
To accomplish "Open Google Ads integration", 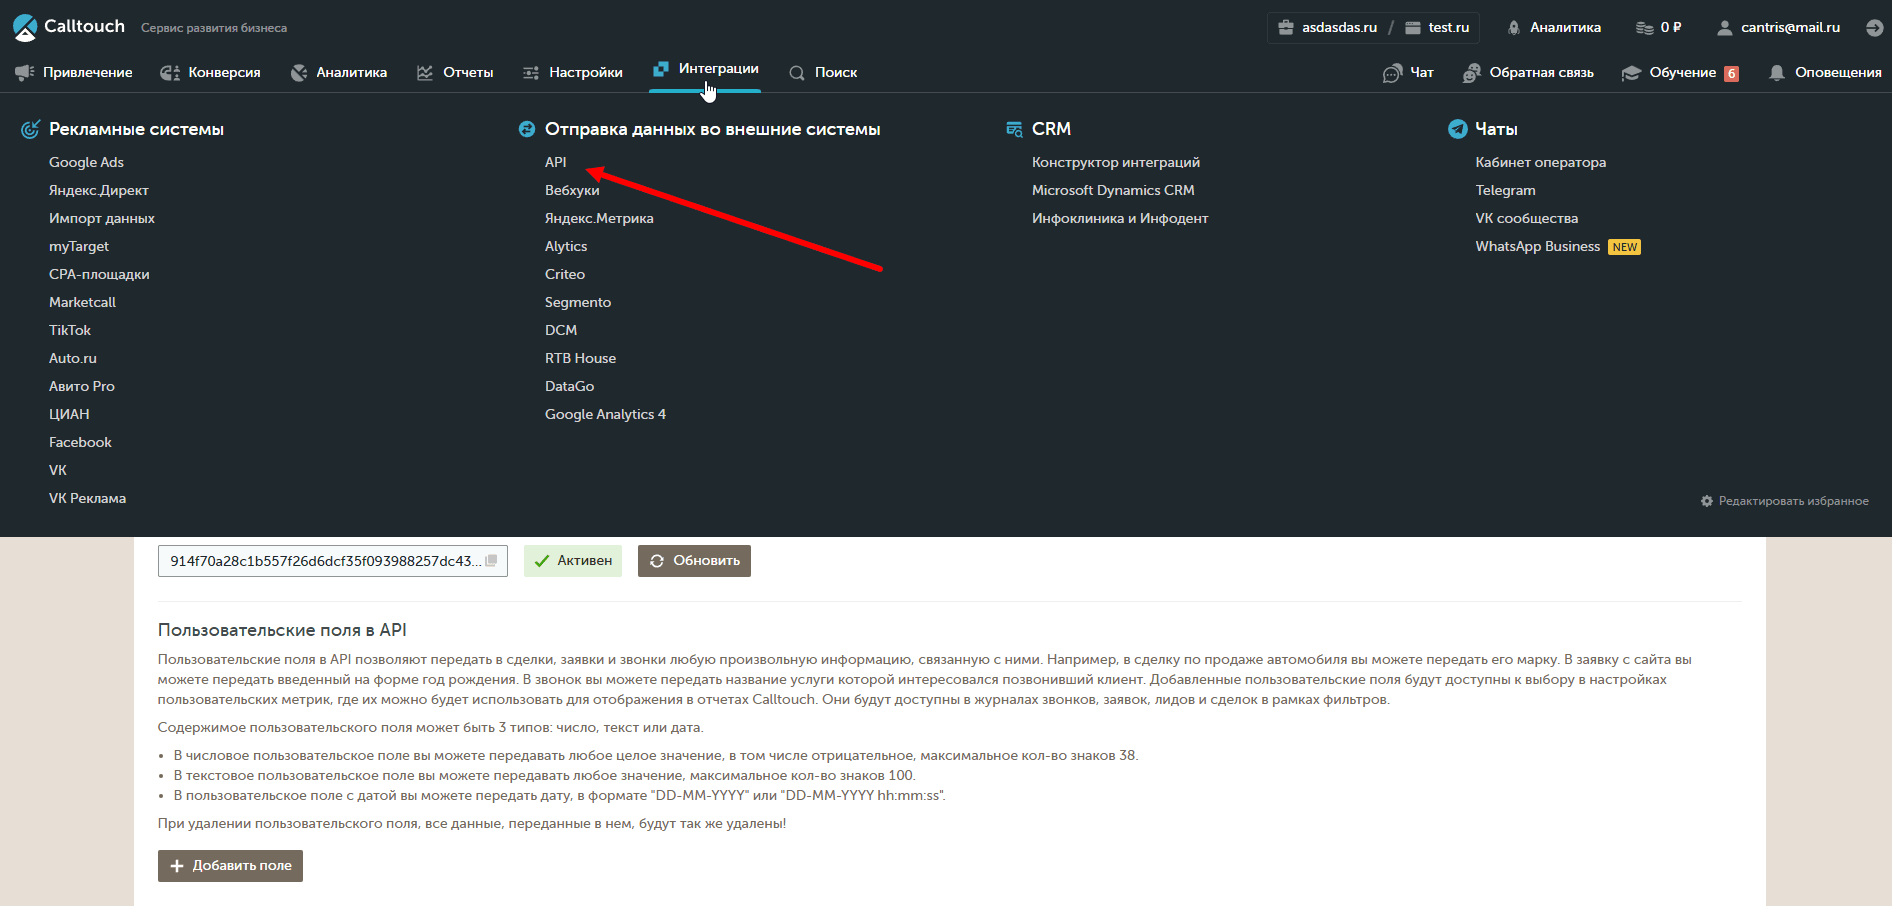I will click(x=86, y=162).
